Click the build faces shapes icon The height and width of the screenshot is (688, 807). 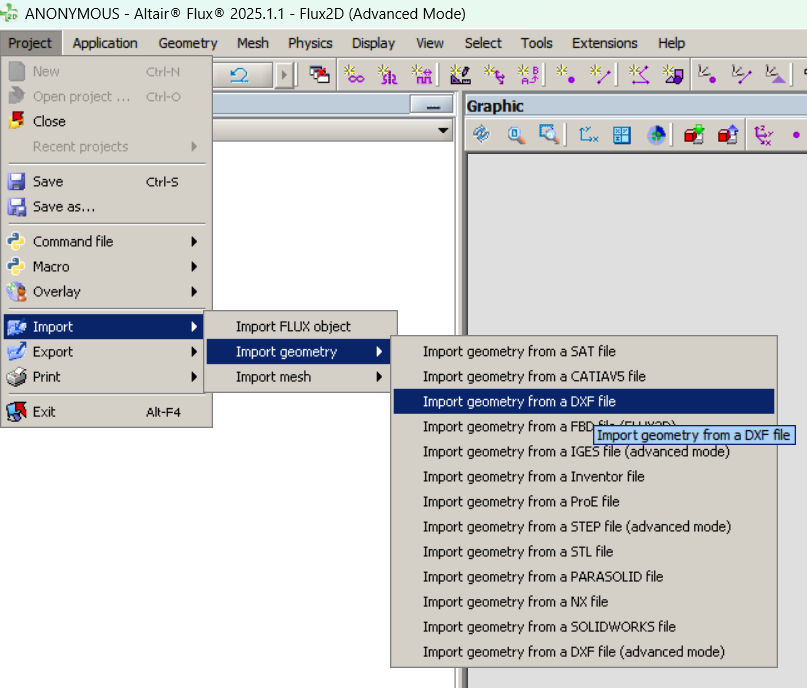click(x=673, y=75)
